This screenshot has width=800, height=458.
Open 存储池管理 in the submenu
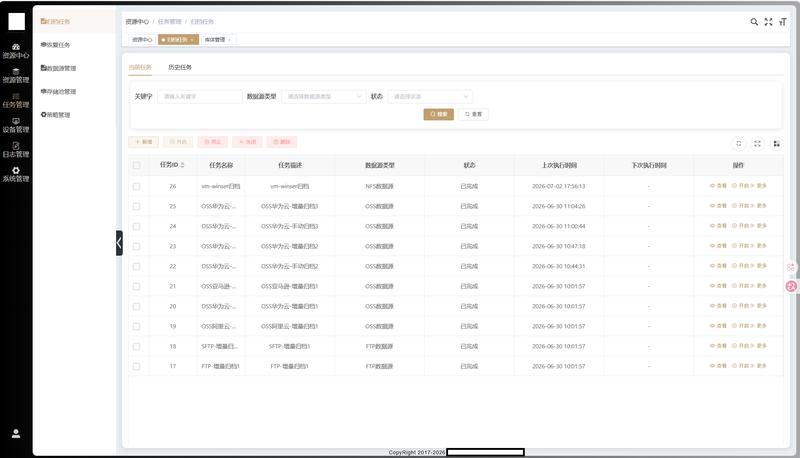click(x=58, y=92)
